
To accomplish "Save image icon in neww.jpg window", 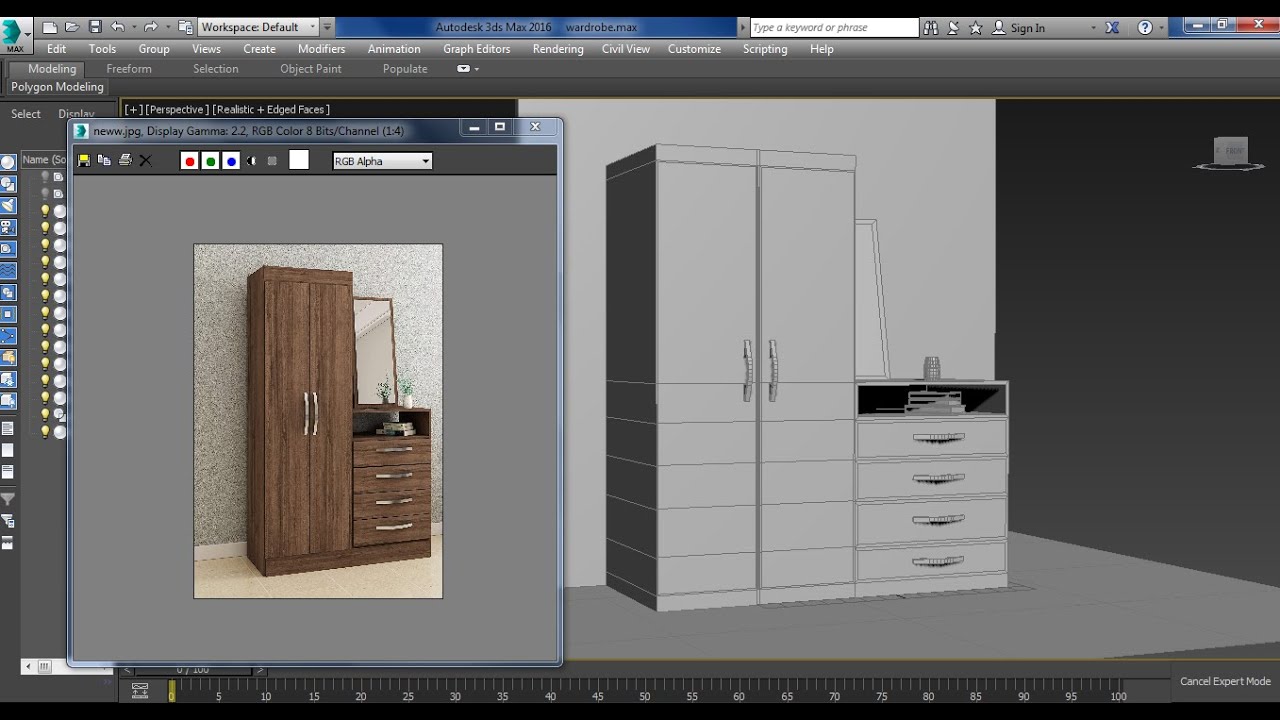I will (x=84, y=160).
